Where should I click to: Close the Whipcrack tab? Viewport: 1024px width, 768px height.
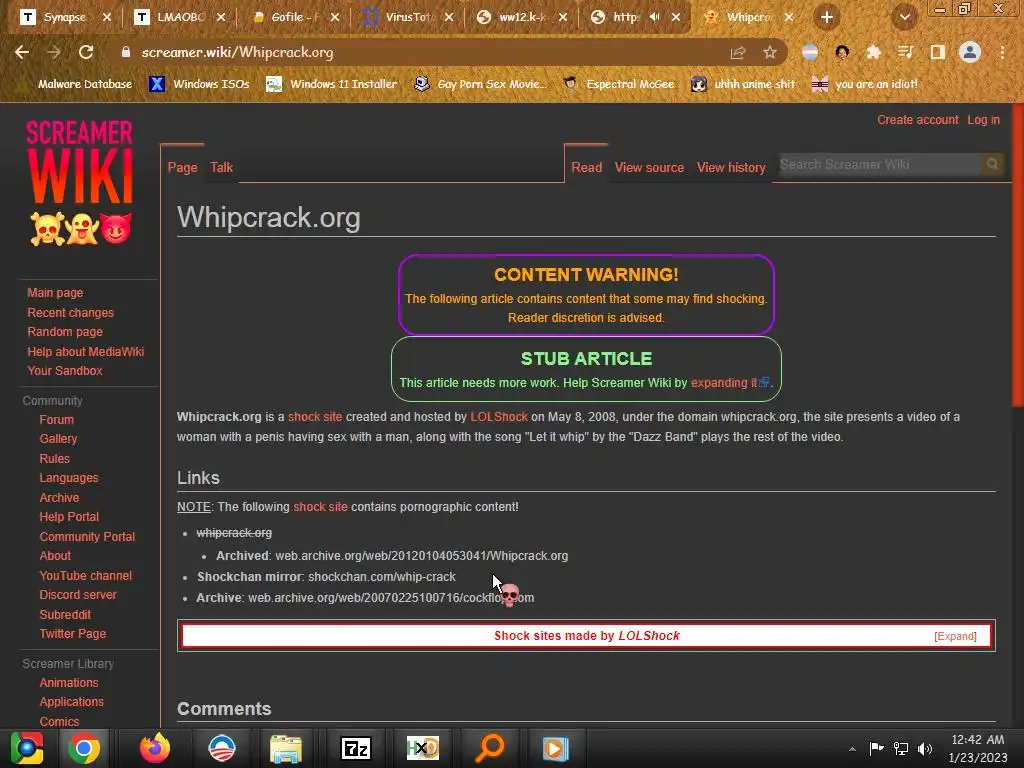(x=789, y=17)
